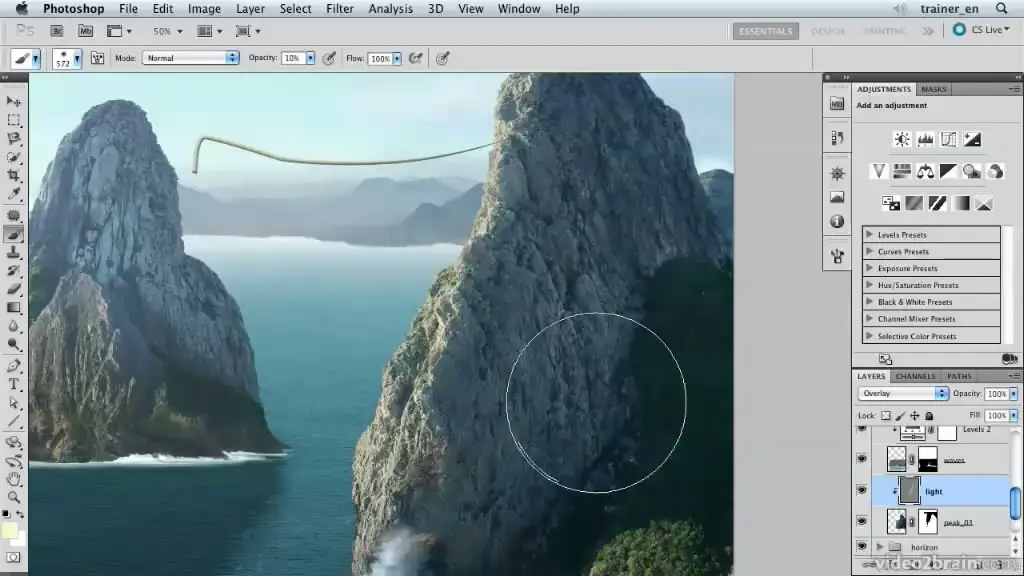Hide the peak_01 layer
The width and height of the screenshot is (1024, 576).
(x=862, y=521)
